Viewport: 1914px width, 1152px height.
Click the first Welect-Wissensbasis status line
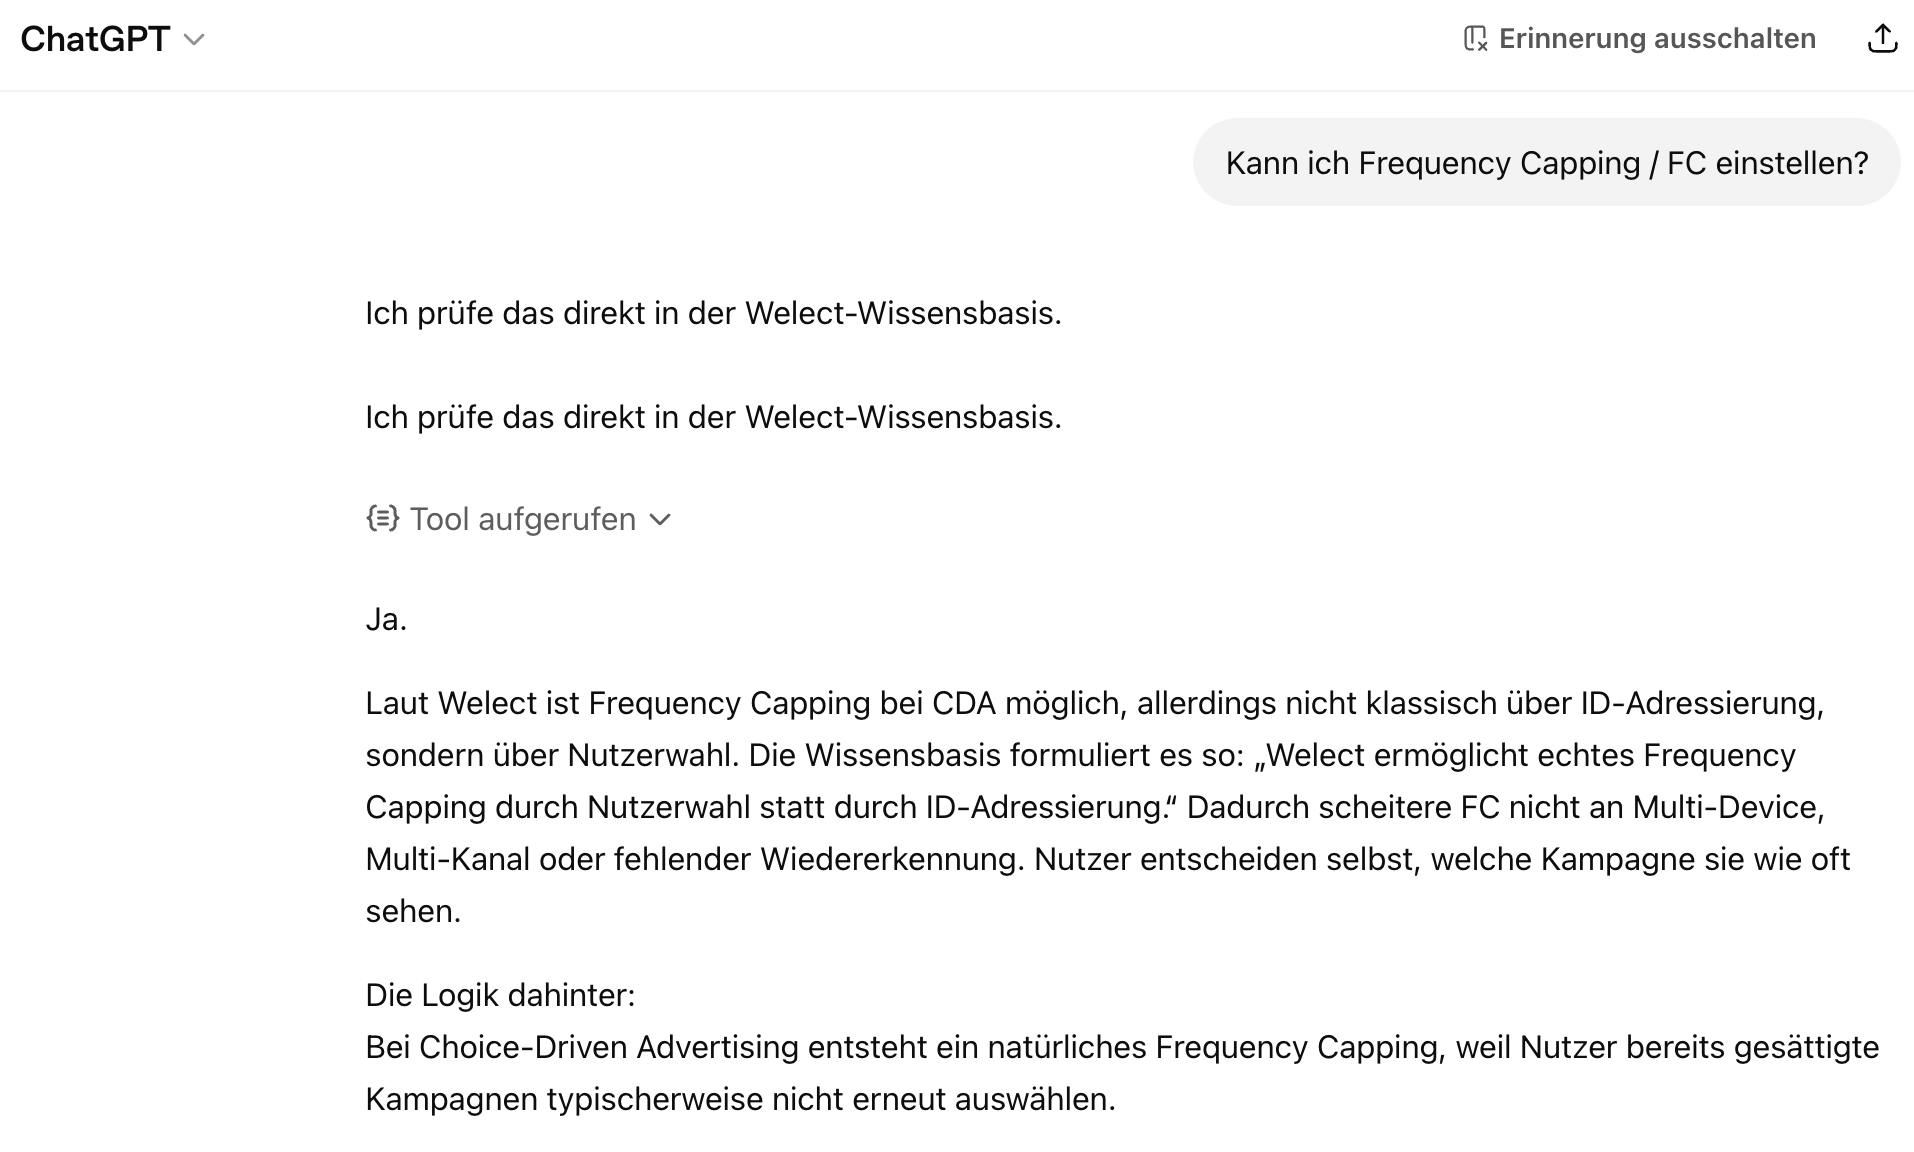point(713,313)
